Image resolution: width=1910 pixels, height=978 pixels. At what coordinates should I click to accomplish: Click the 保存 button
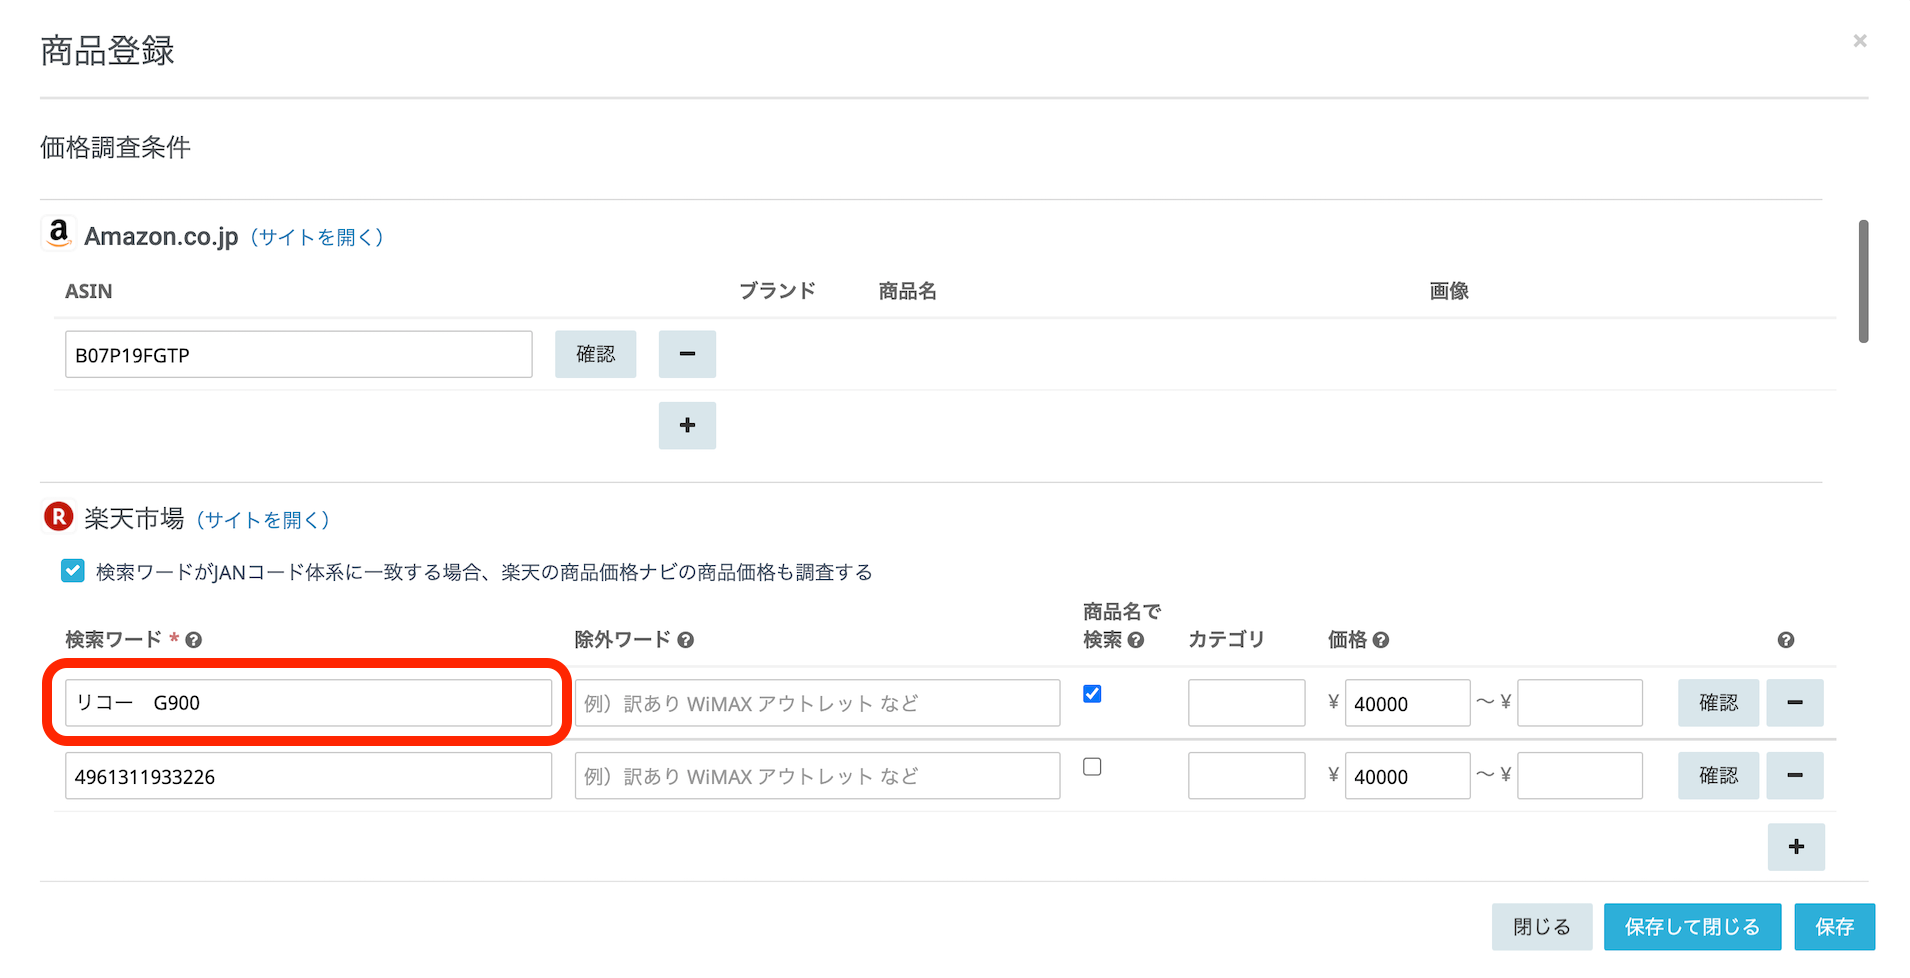coord(1834,927)
